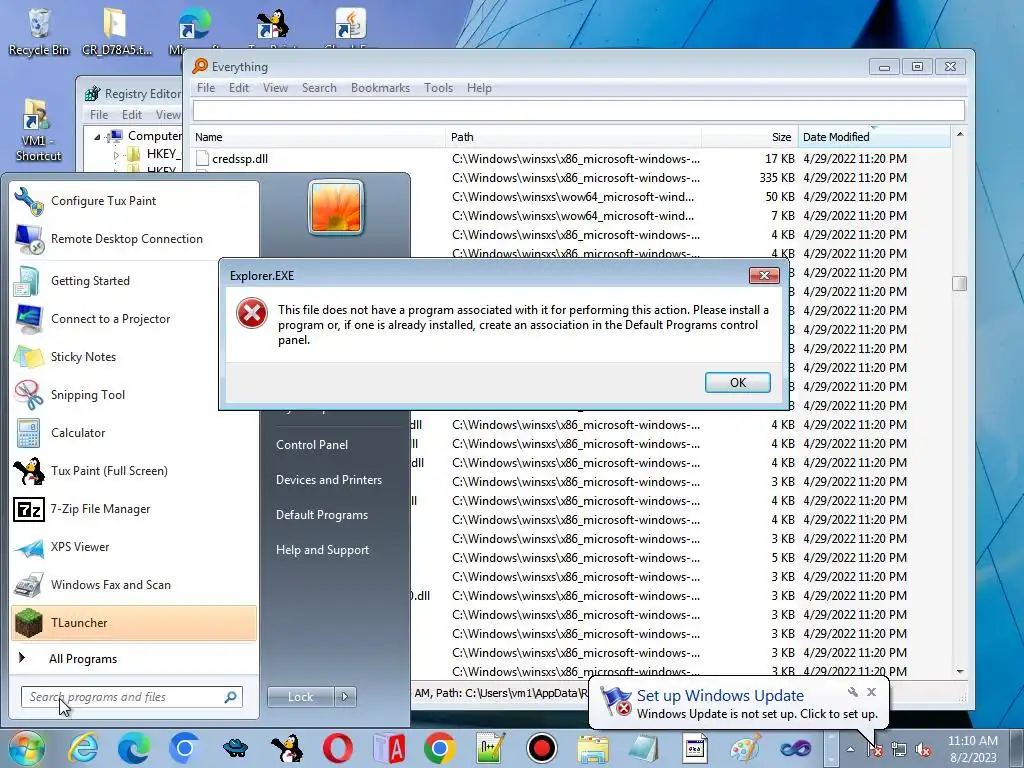Launch TLauncher from Start menu

click(x=134, y=622)
